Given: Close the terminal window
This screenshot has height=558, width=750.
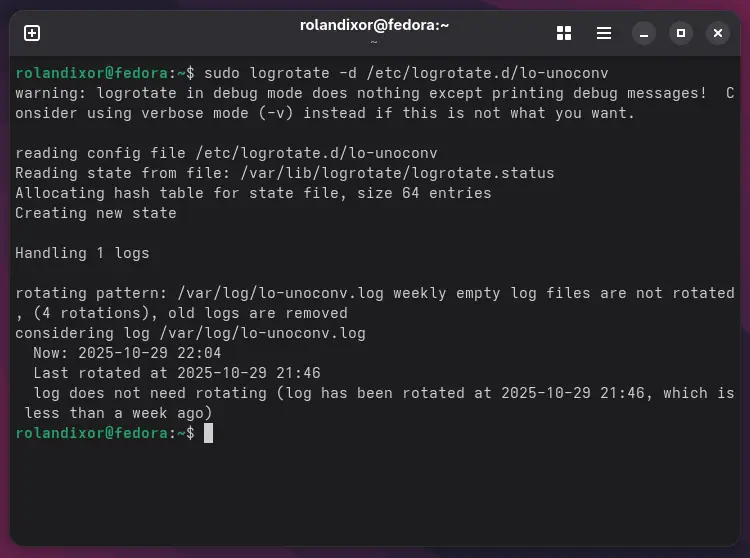Looking at the screenshot, I should pos(717,33).
